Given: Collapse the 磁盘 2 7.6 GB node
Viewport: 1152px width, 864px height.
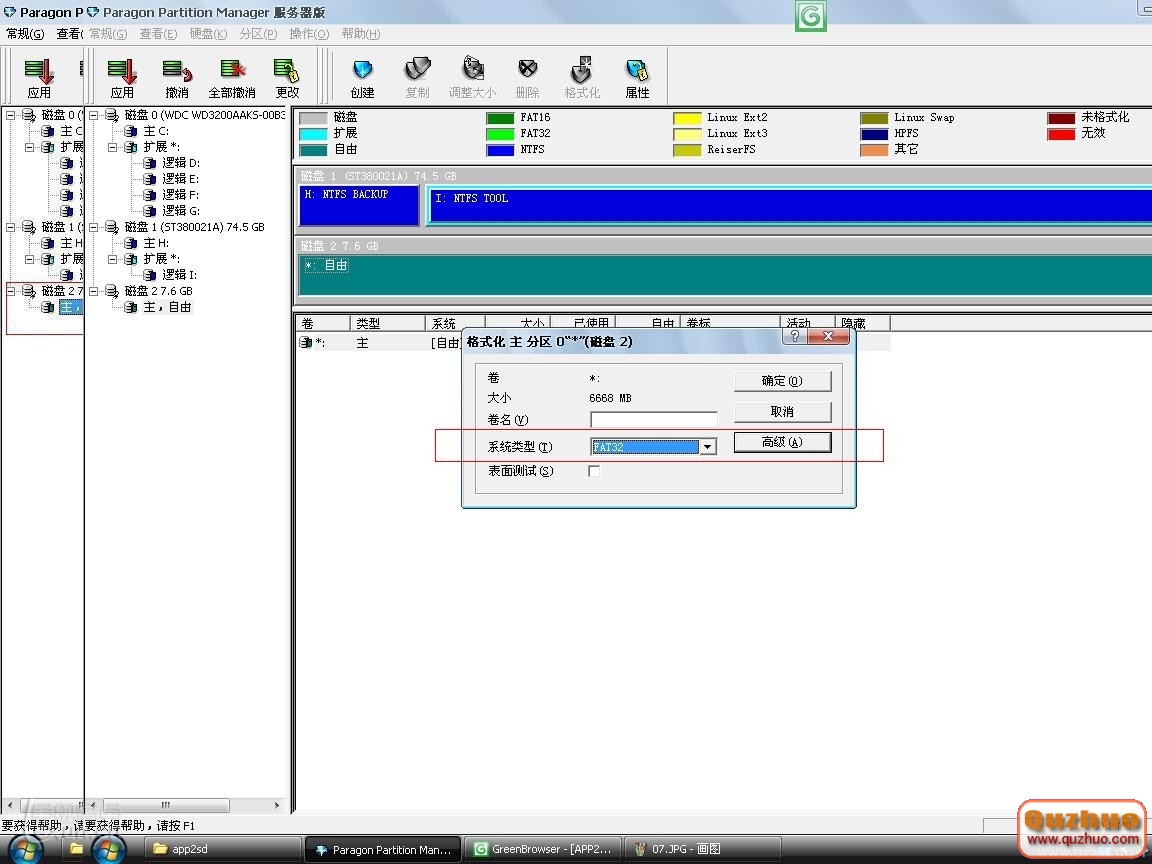Looking at the screenshot, I should tap(94, 291).
